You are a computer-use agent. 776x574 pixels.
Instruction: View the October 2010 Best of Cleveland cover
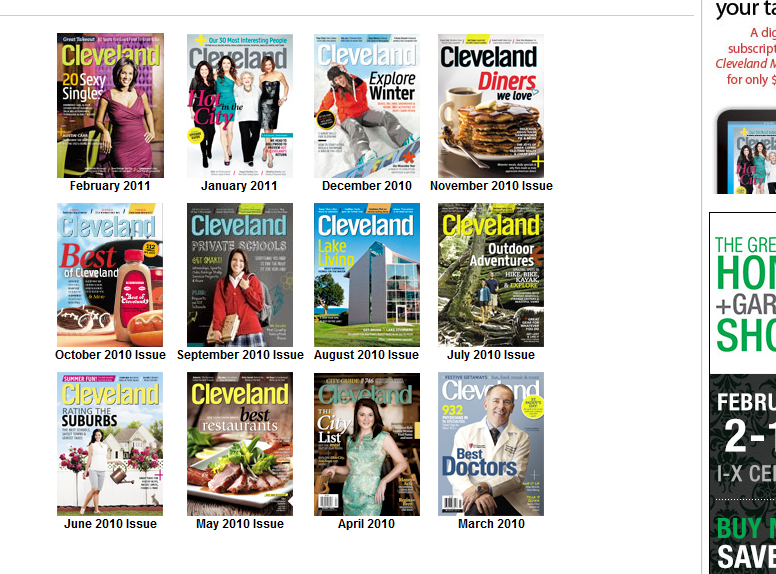coord(110,275)
